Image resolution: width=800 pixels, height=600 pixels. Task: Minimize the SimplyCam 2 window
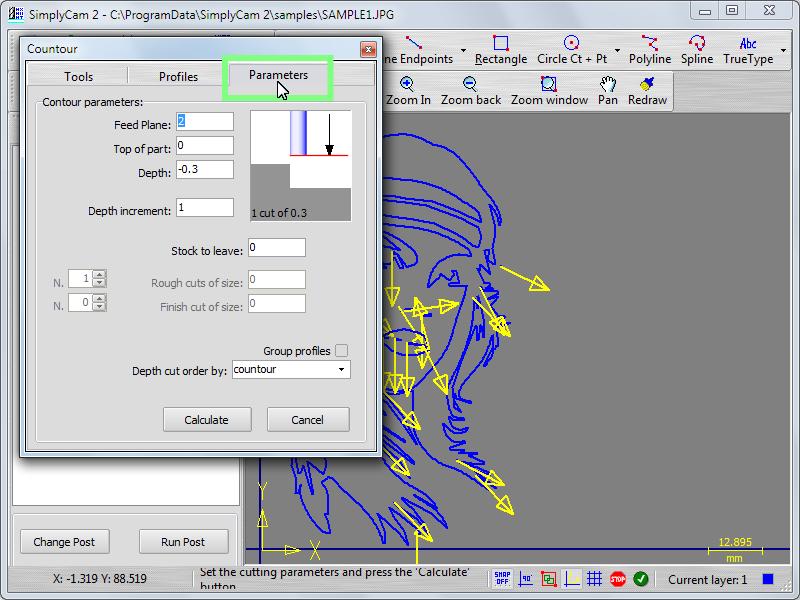[x=705, y=10]
